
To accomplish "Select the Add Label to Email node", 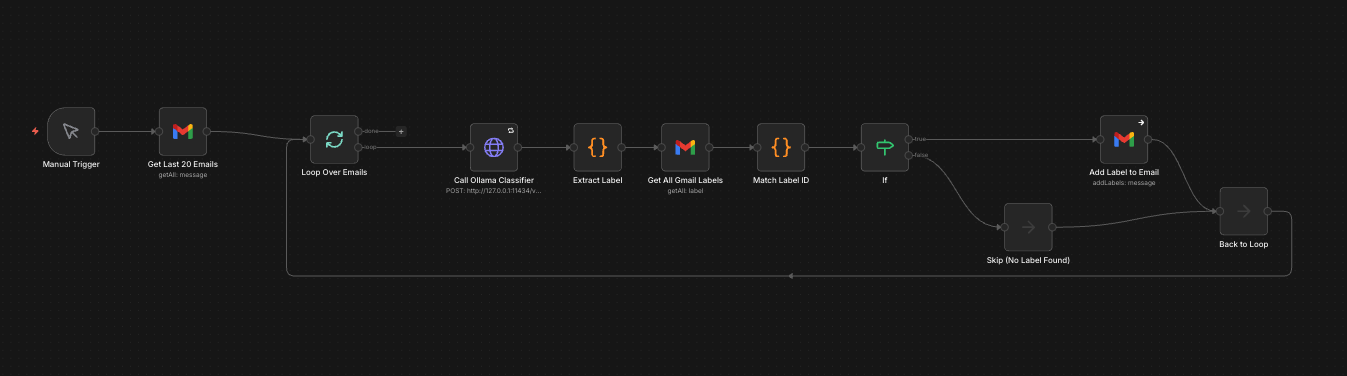I will pyautogui.click(x=1124, y=139).
